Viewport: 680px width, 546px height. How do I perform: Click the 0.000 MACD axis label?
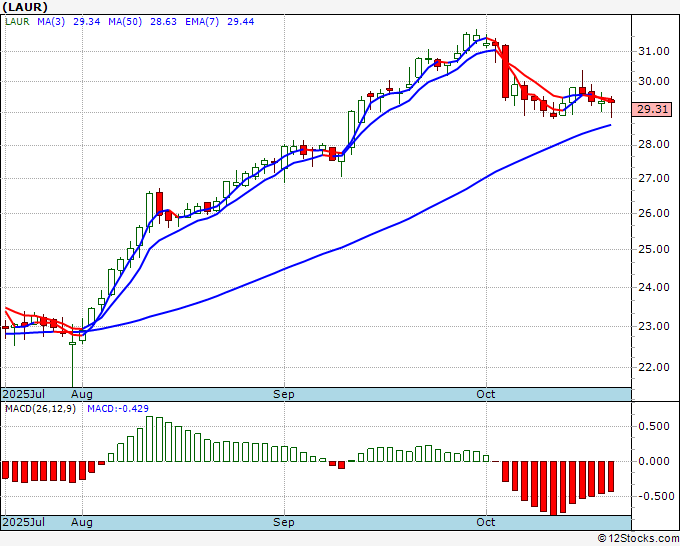(654, 461)
